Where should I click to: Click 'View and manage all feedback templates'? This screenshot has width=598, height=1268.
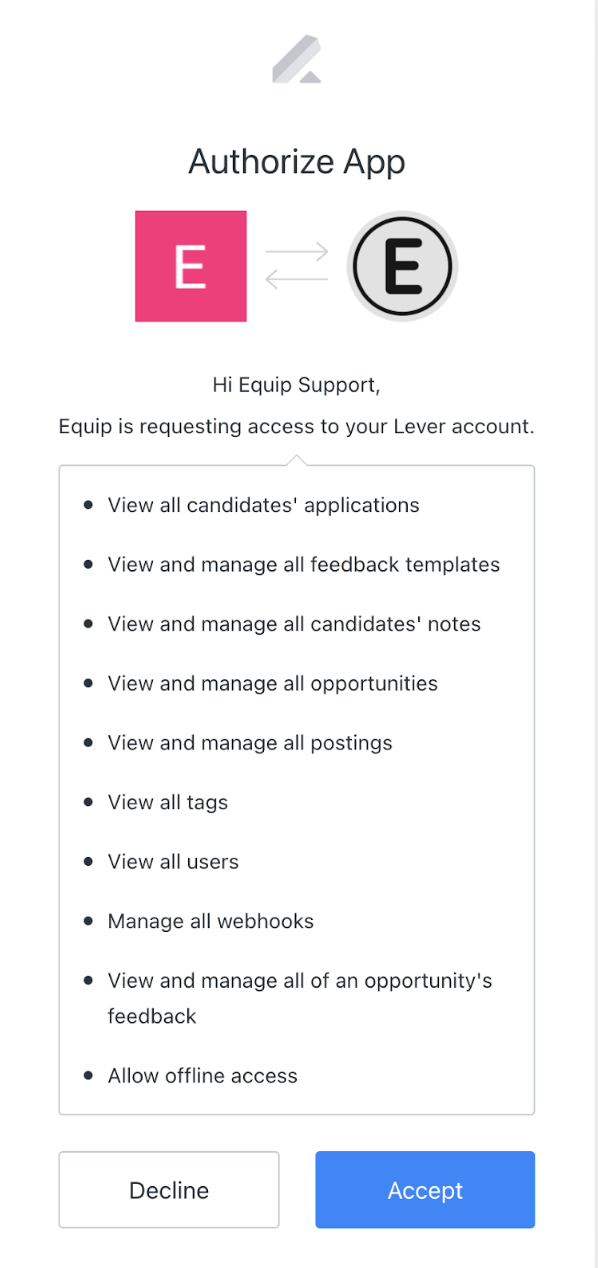point(303,564)
